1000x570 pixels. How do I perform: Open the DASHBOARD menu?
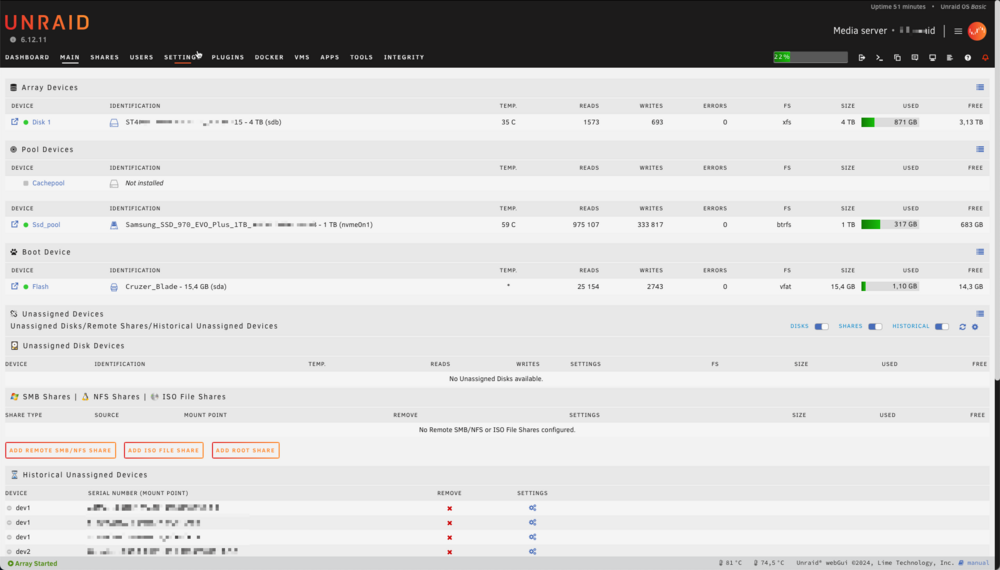(27, 57)
